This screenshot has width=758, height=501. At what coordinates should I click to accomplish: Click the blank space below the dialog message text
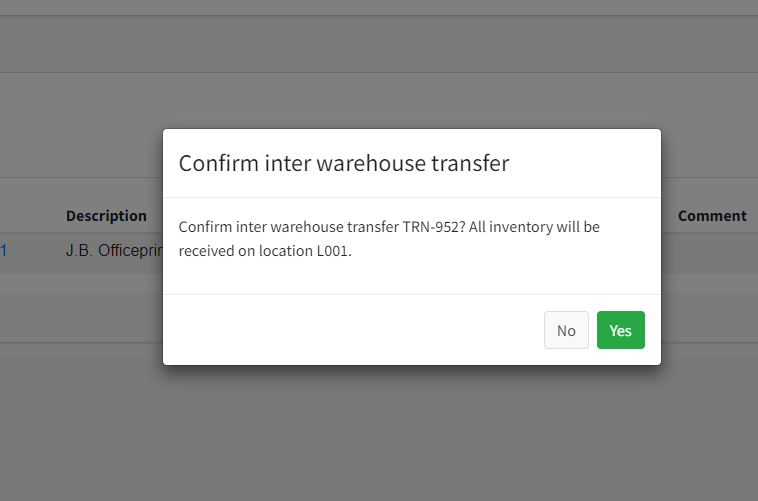(410, 278)
